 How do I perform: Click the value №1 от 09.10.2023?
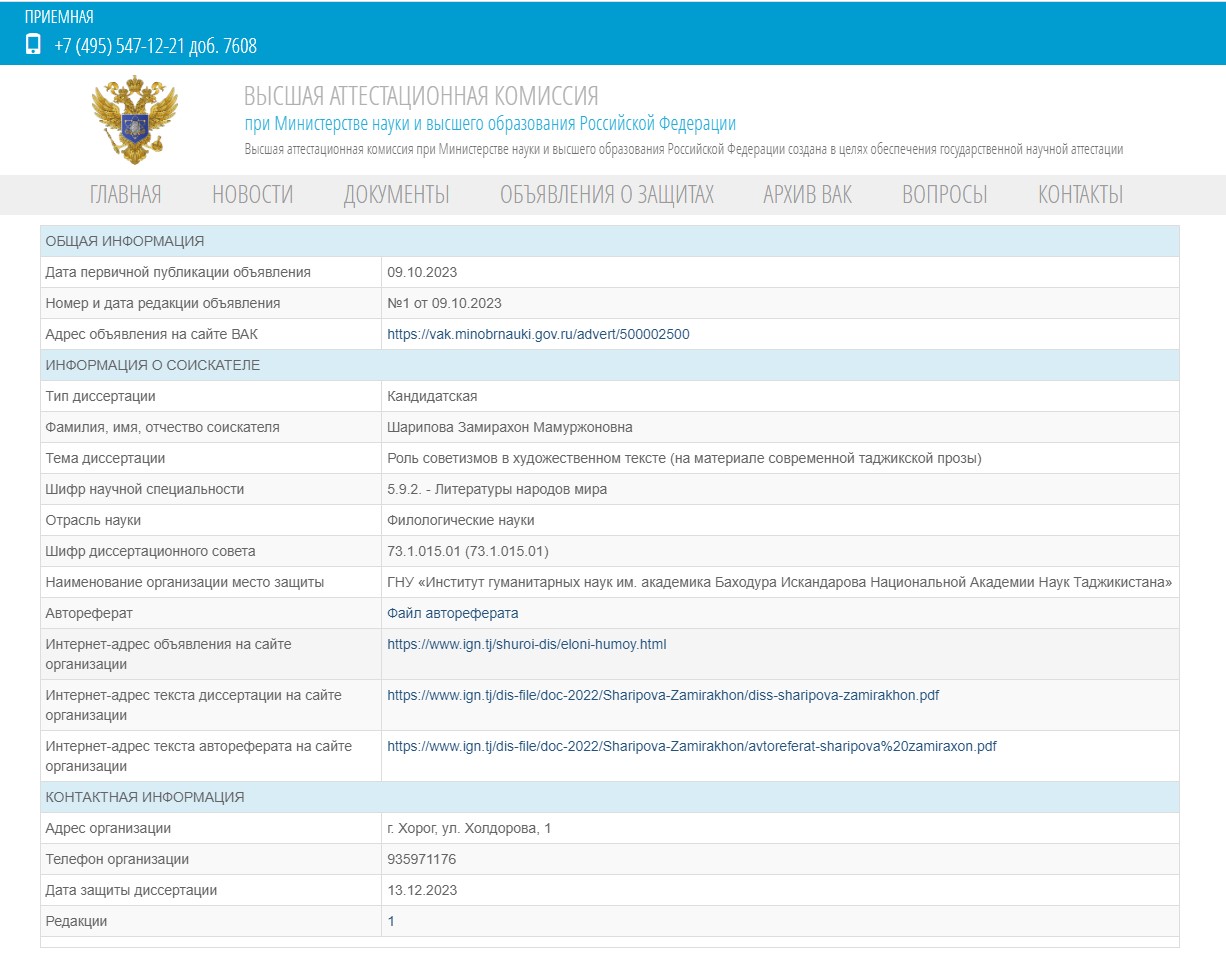[x=444, y=303]
